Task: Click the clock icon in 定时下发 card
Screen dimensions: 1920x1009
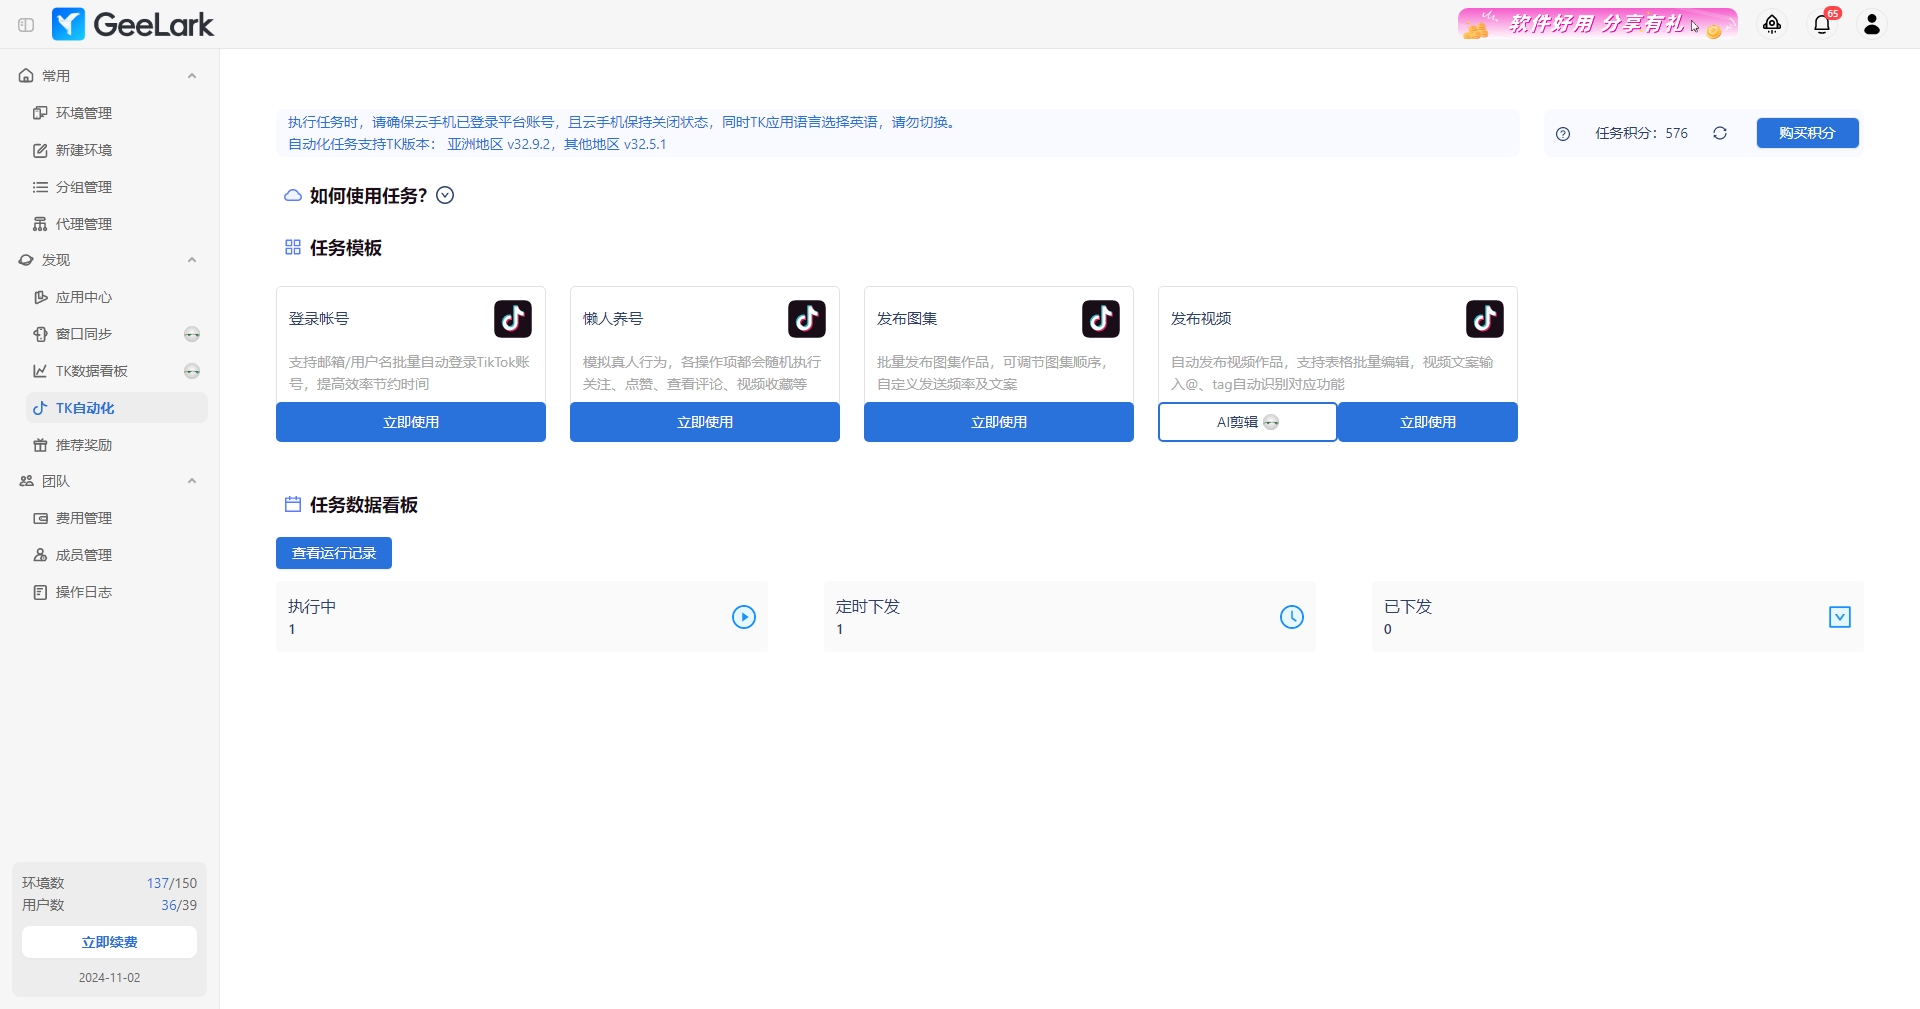Action: 1292,617
